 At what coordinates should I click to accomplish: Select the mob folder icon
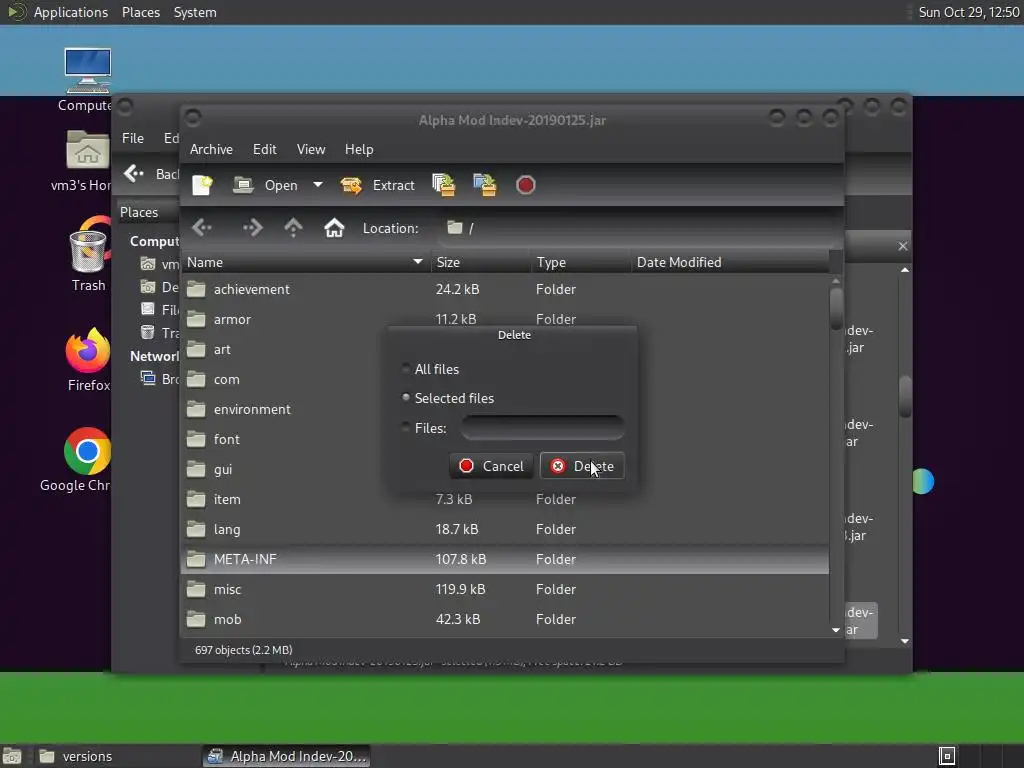[x=196, y=620]
